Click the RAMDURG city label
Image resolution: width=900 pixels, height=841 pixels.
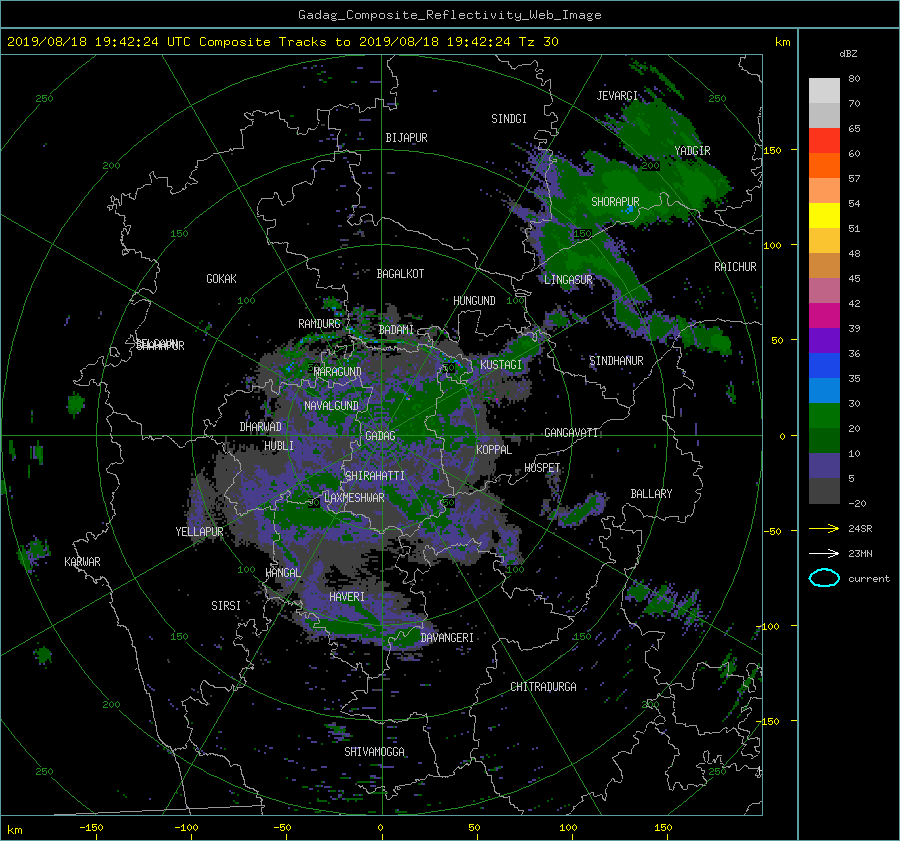(x=319, y=324)
